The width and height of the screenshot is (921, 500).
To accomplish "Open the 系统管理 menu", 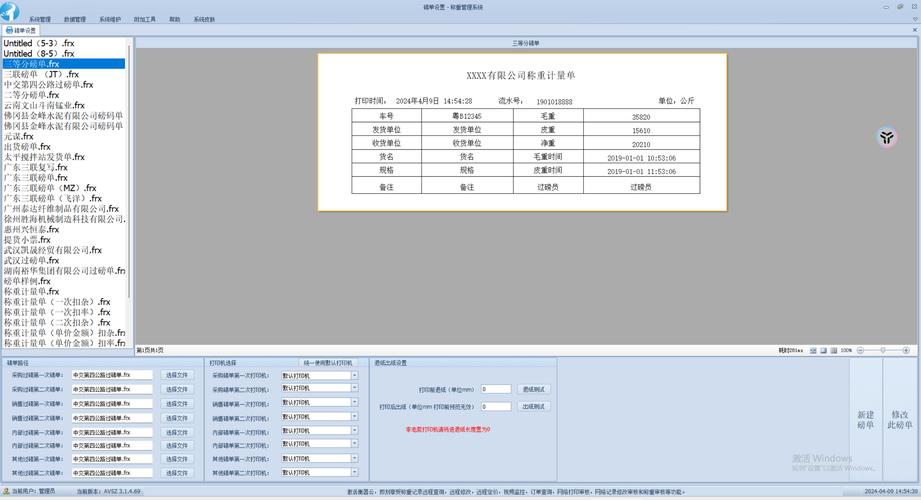I will point(40,19).
